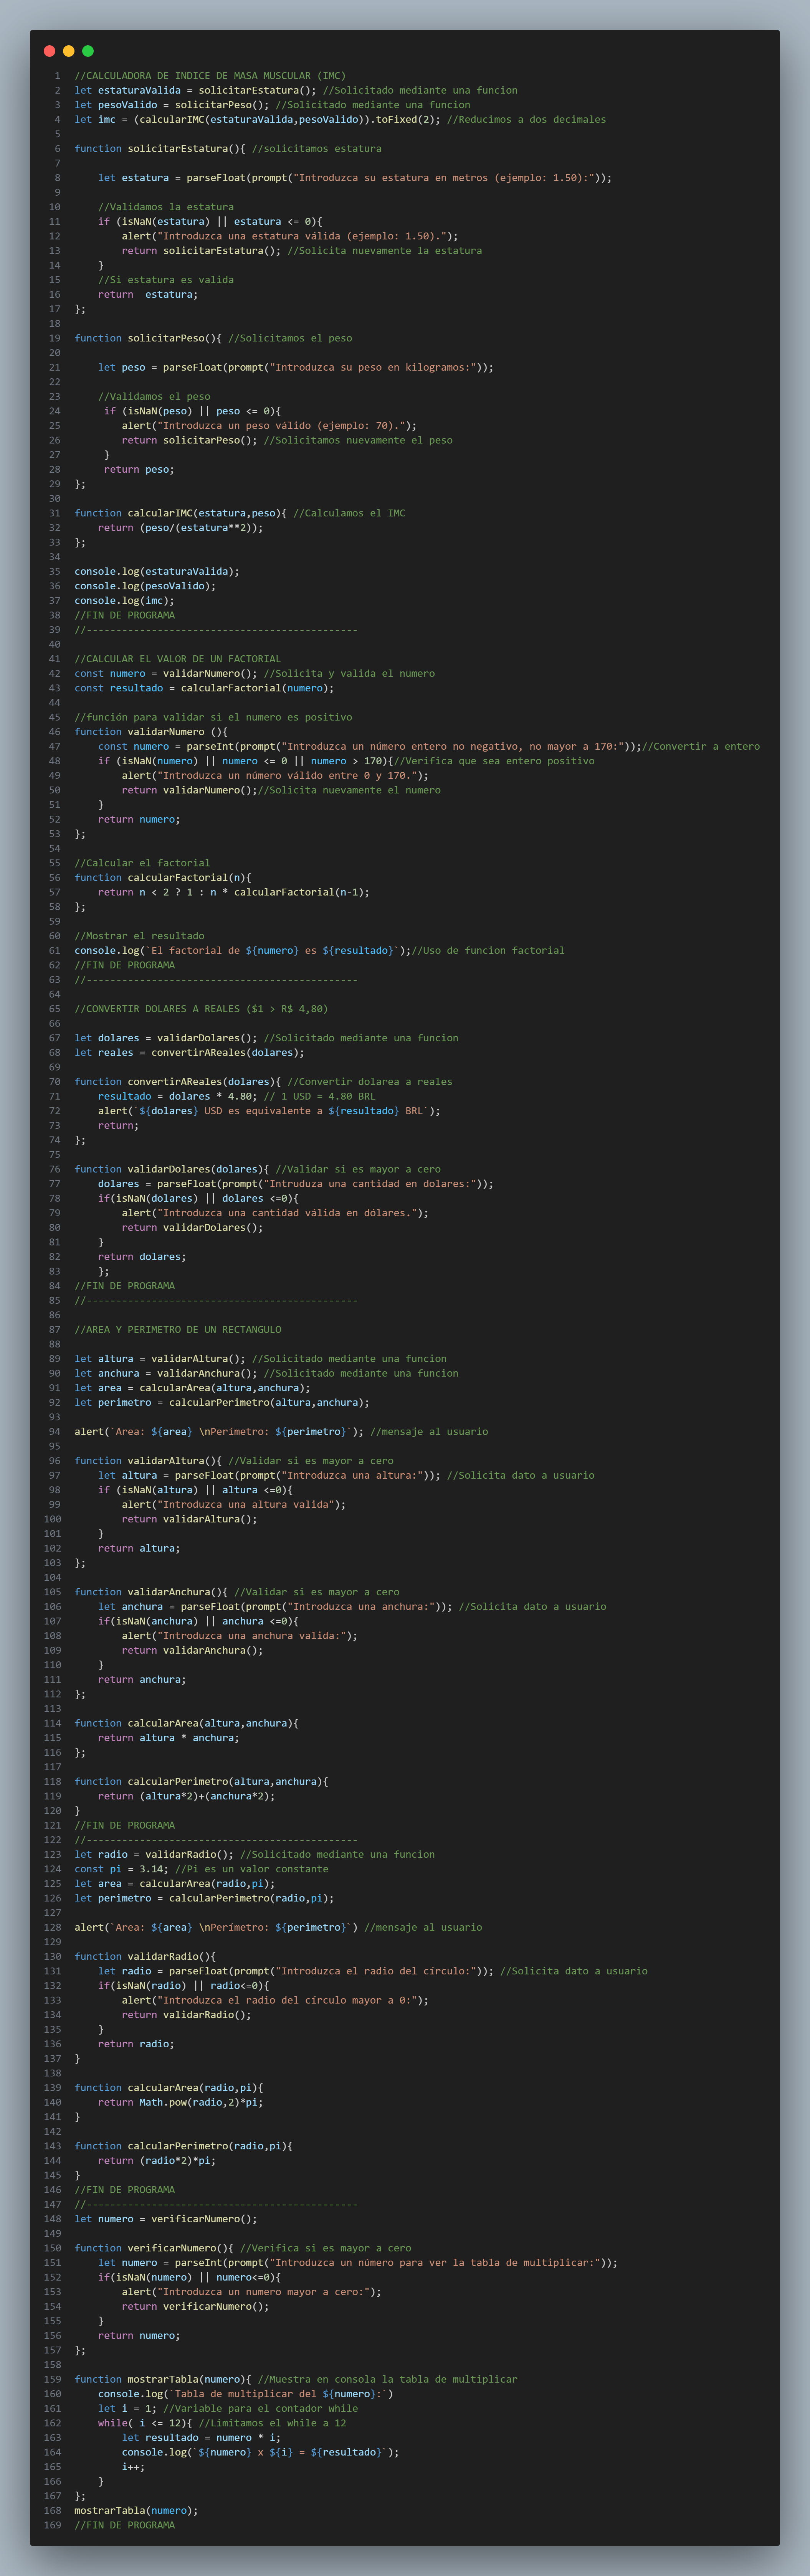Viewport: 810px width, 2576px height.
Task: Click 'return (radio*2)*pi;' line
Action: (157, 2160)
